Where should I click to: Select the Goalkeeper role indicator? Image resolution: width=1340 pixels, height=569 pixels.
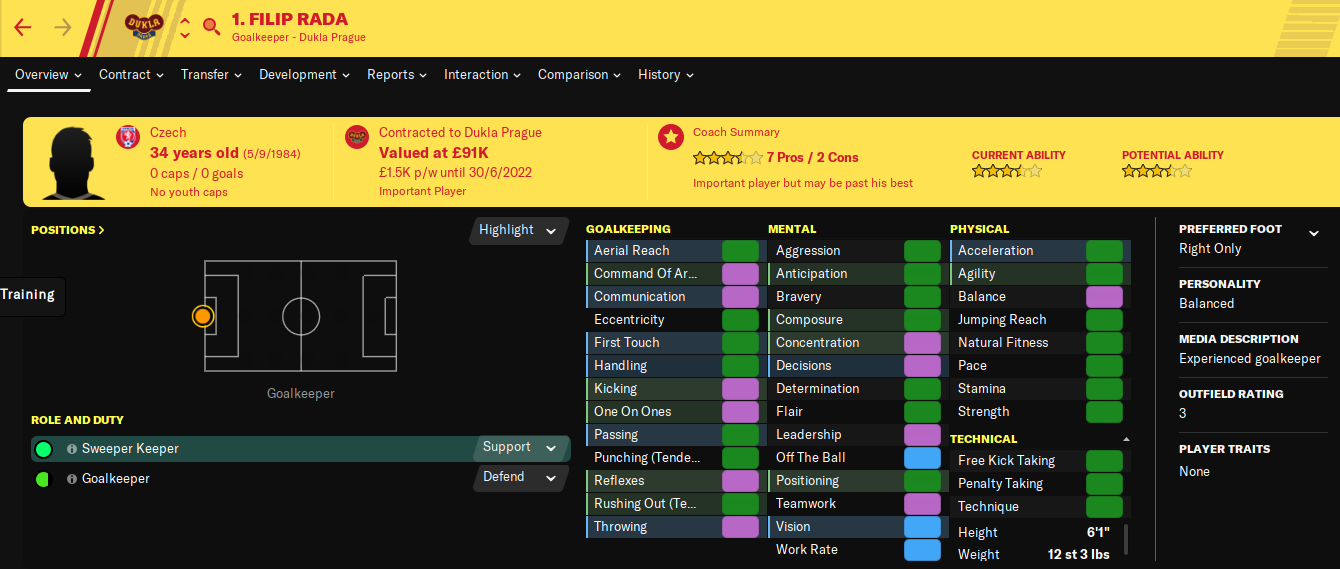point(43,479)
